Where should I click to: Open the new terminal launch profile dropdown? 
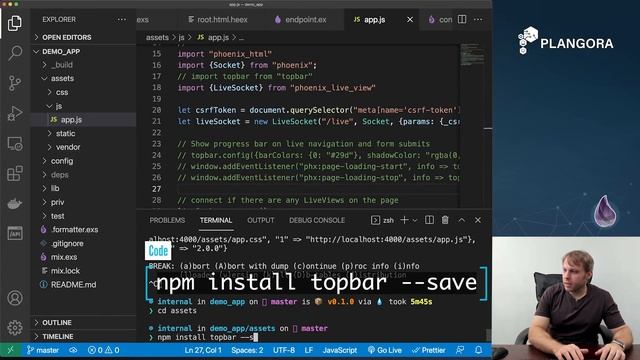(415, 220)
